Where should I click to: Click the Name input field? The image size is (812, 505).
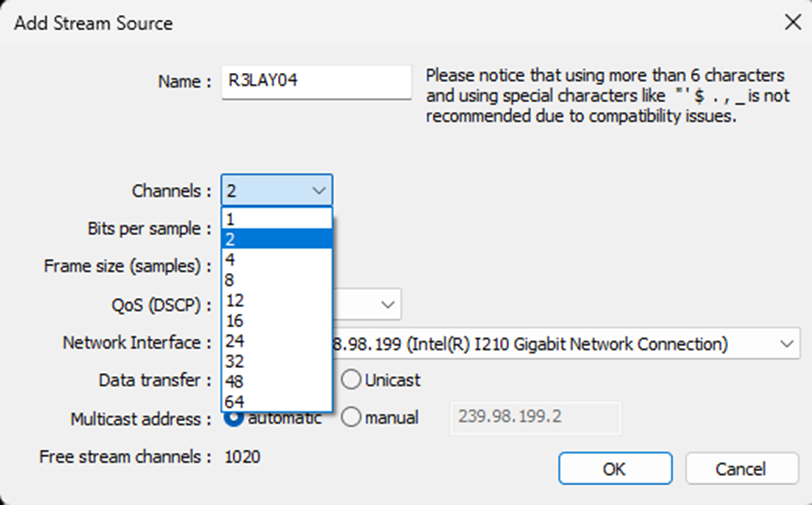(316, 82)
